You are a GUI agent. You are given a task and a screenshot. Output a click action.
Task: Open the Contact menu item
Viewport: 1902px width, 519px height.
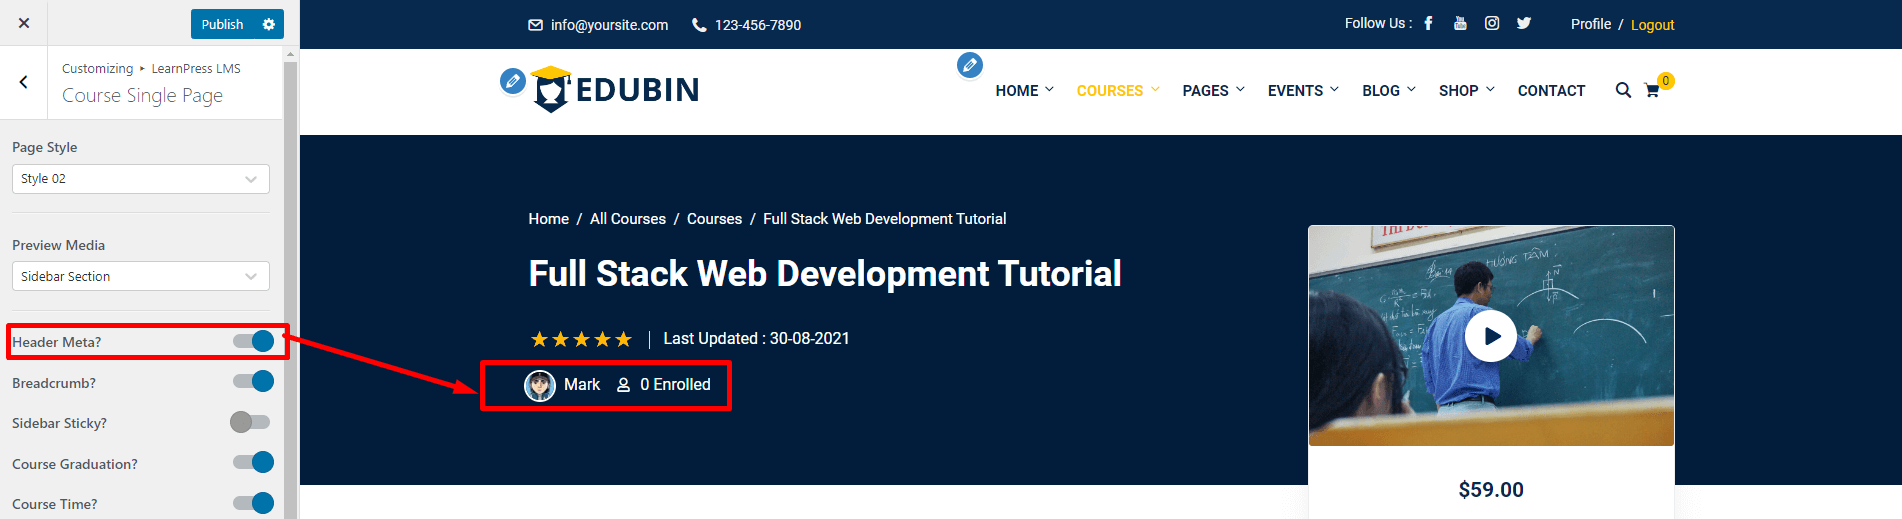tap(1551, 90)
